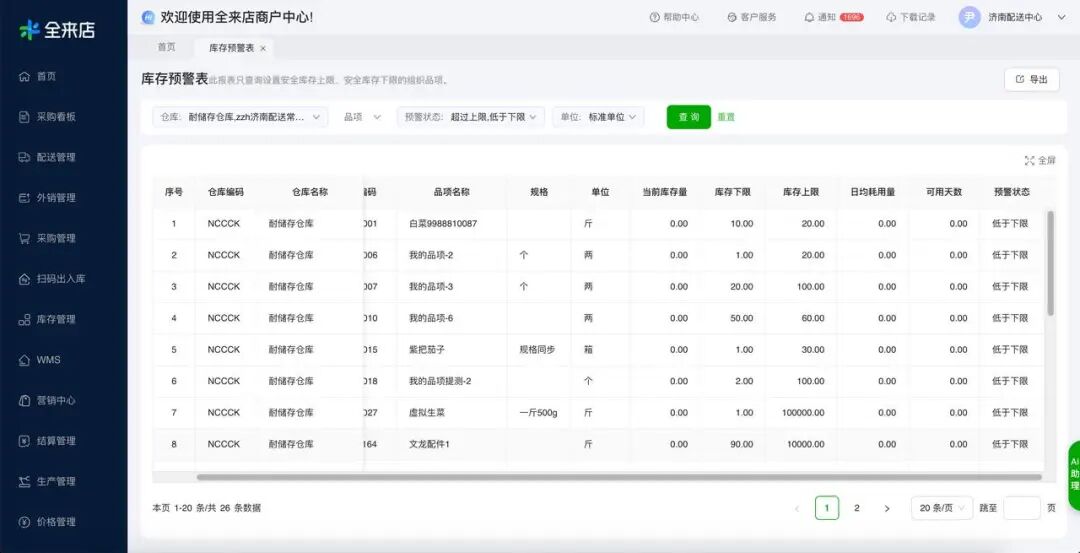Click the 客户服务 headset icon
1080x553 pixels.
point(731,17)
